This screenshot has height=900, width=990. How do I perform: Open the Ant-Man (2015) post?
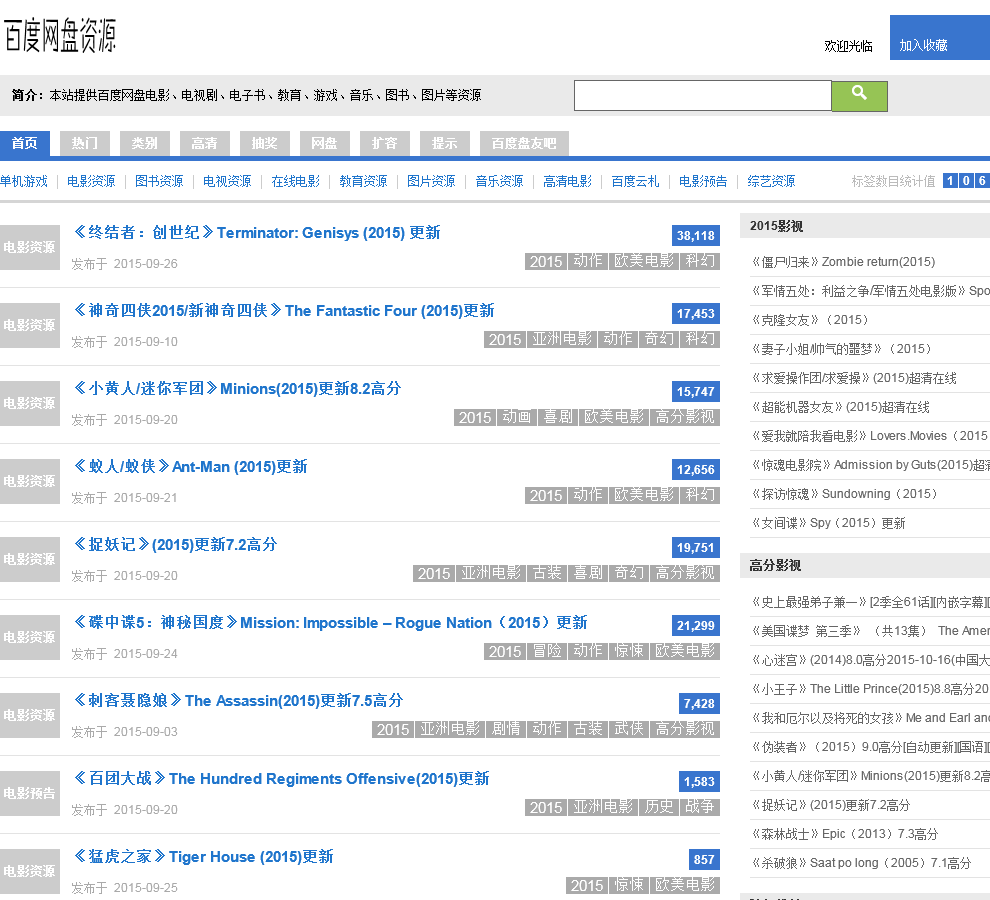click(191, 467)
